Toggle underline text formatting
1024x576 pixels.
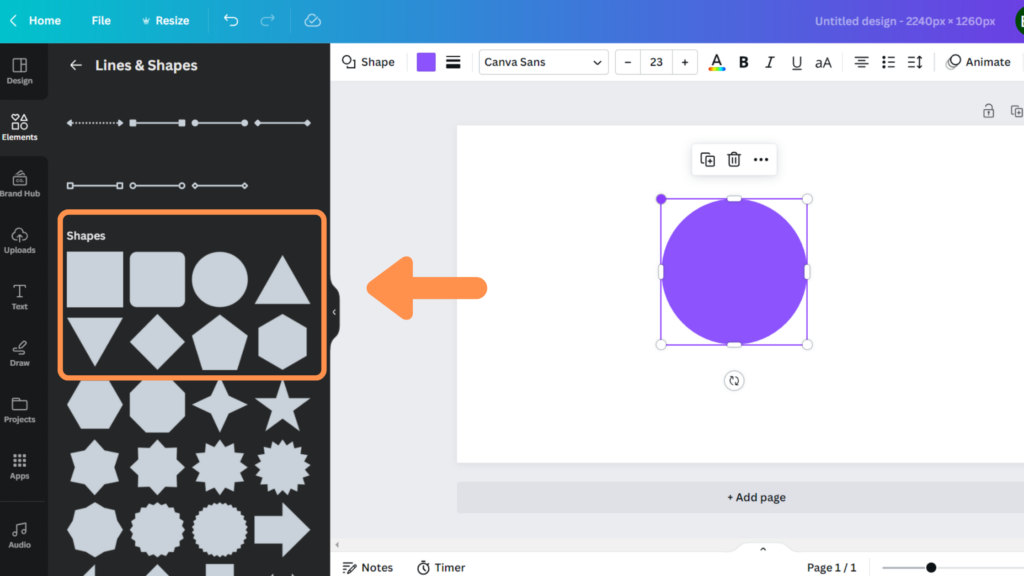[x=796, y=62]
